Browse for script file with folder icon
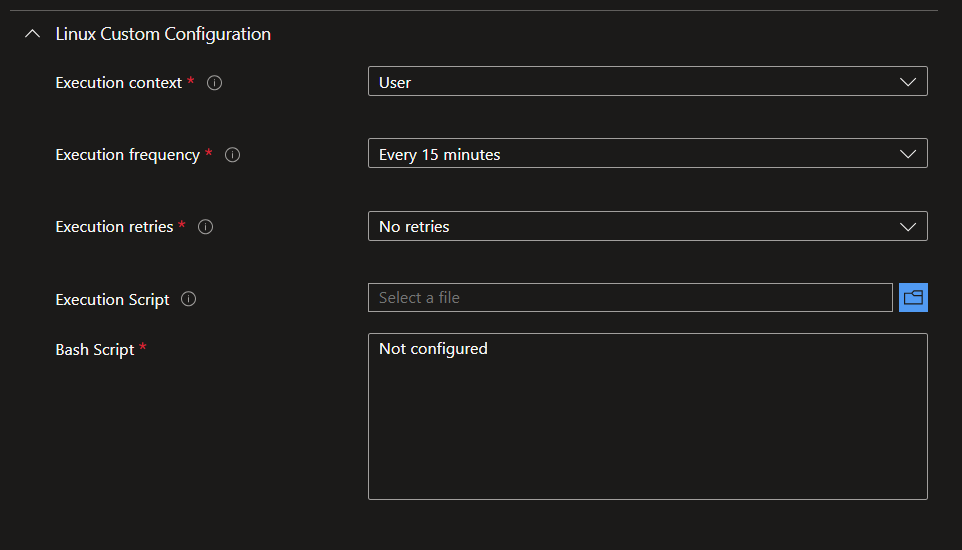This screenshot has width=962, height=550. 913,298
